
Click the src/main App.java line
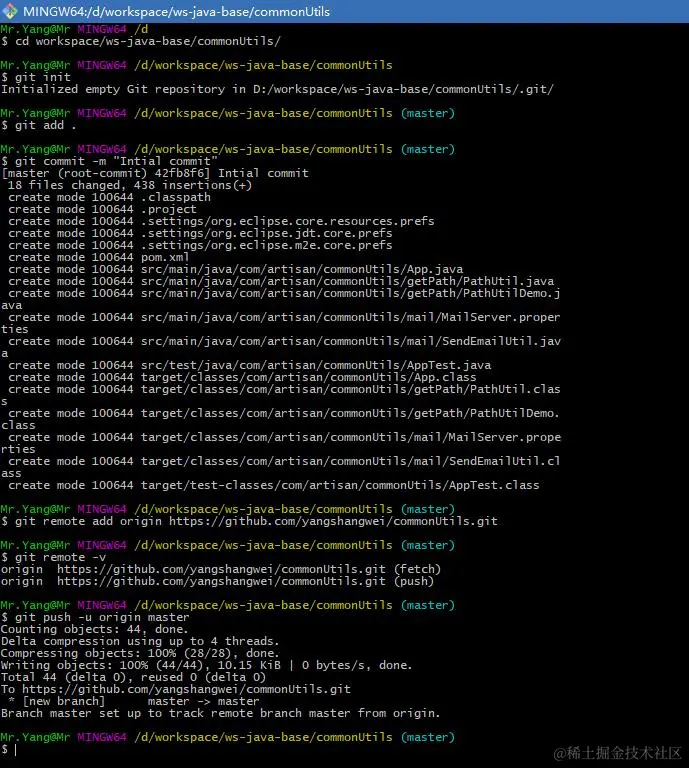coord(236,269)
